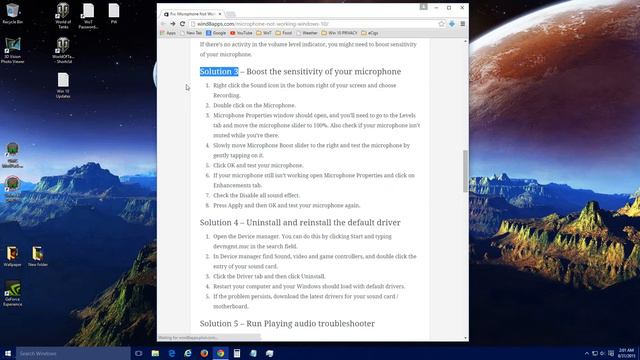The width and height of the screenshot is (640, 360).
Task: Click the Search Windows taskbar box
Action: pos(73,353)
